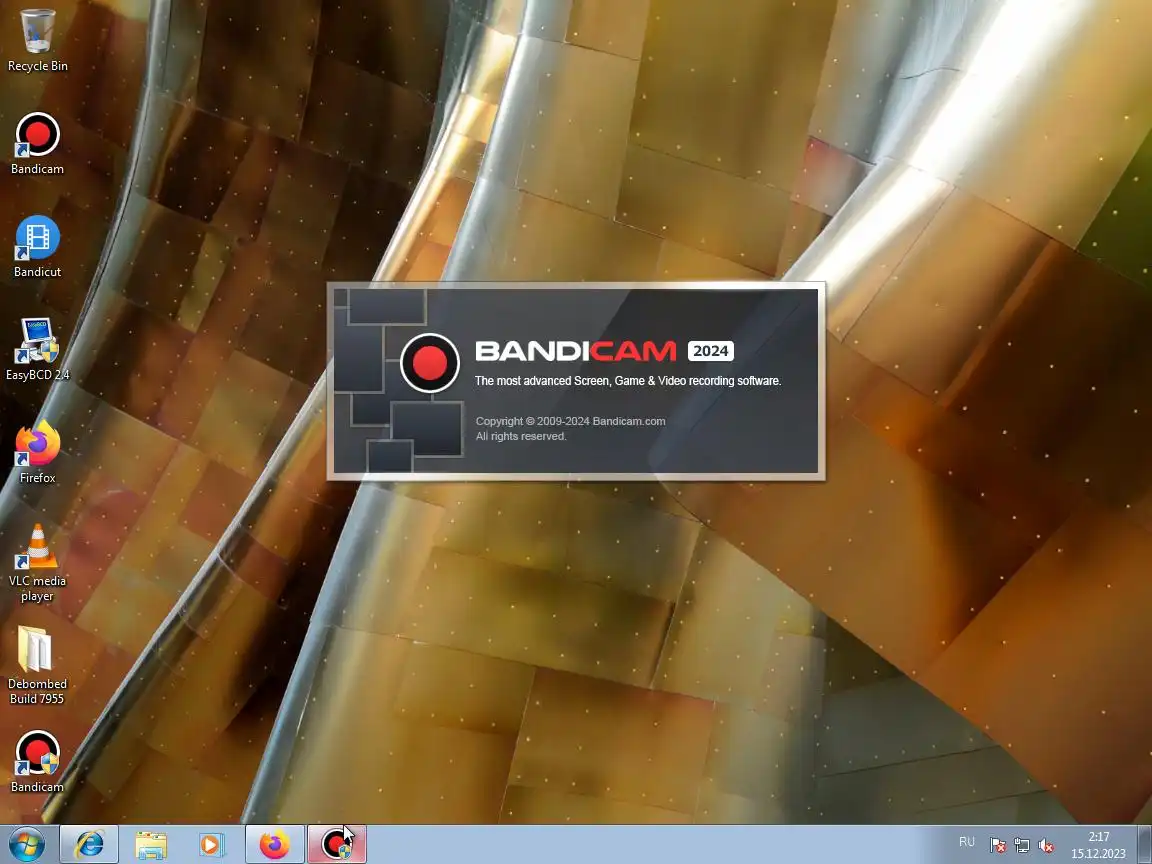
Task: Select the Debombed Build 7955 folder
Action: [37, 665]
